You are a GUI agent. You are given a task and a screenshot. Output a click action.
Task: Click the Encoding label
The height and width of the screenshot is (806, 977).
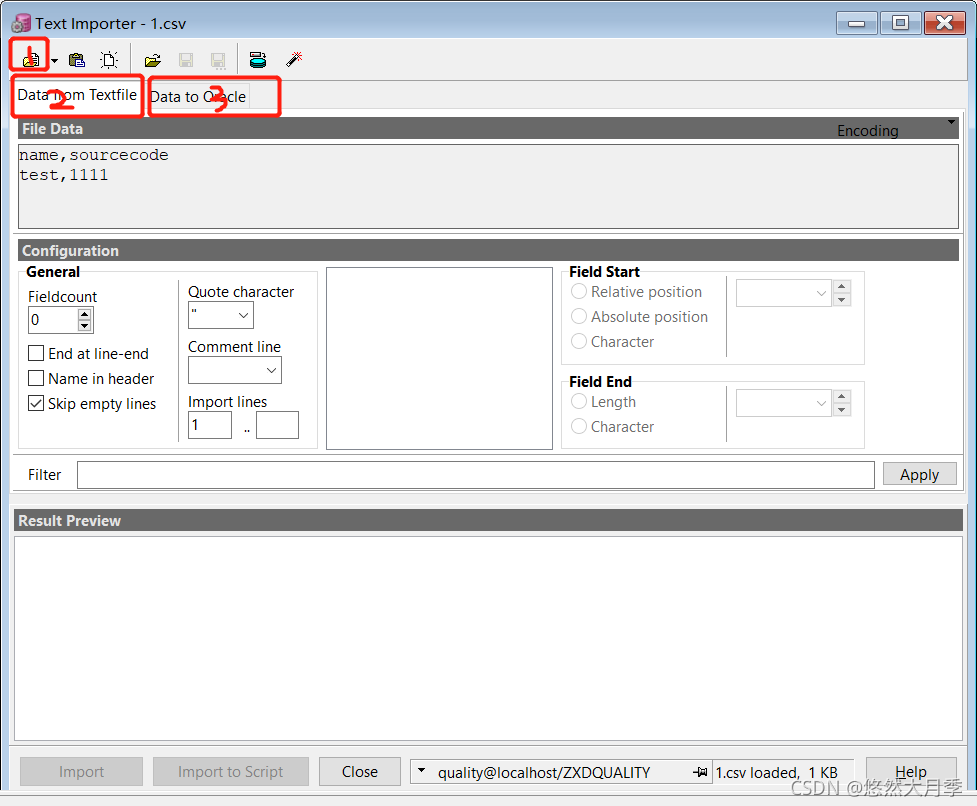867,131
